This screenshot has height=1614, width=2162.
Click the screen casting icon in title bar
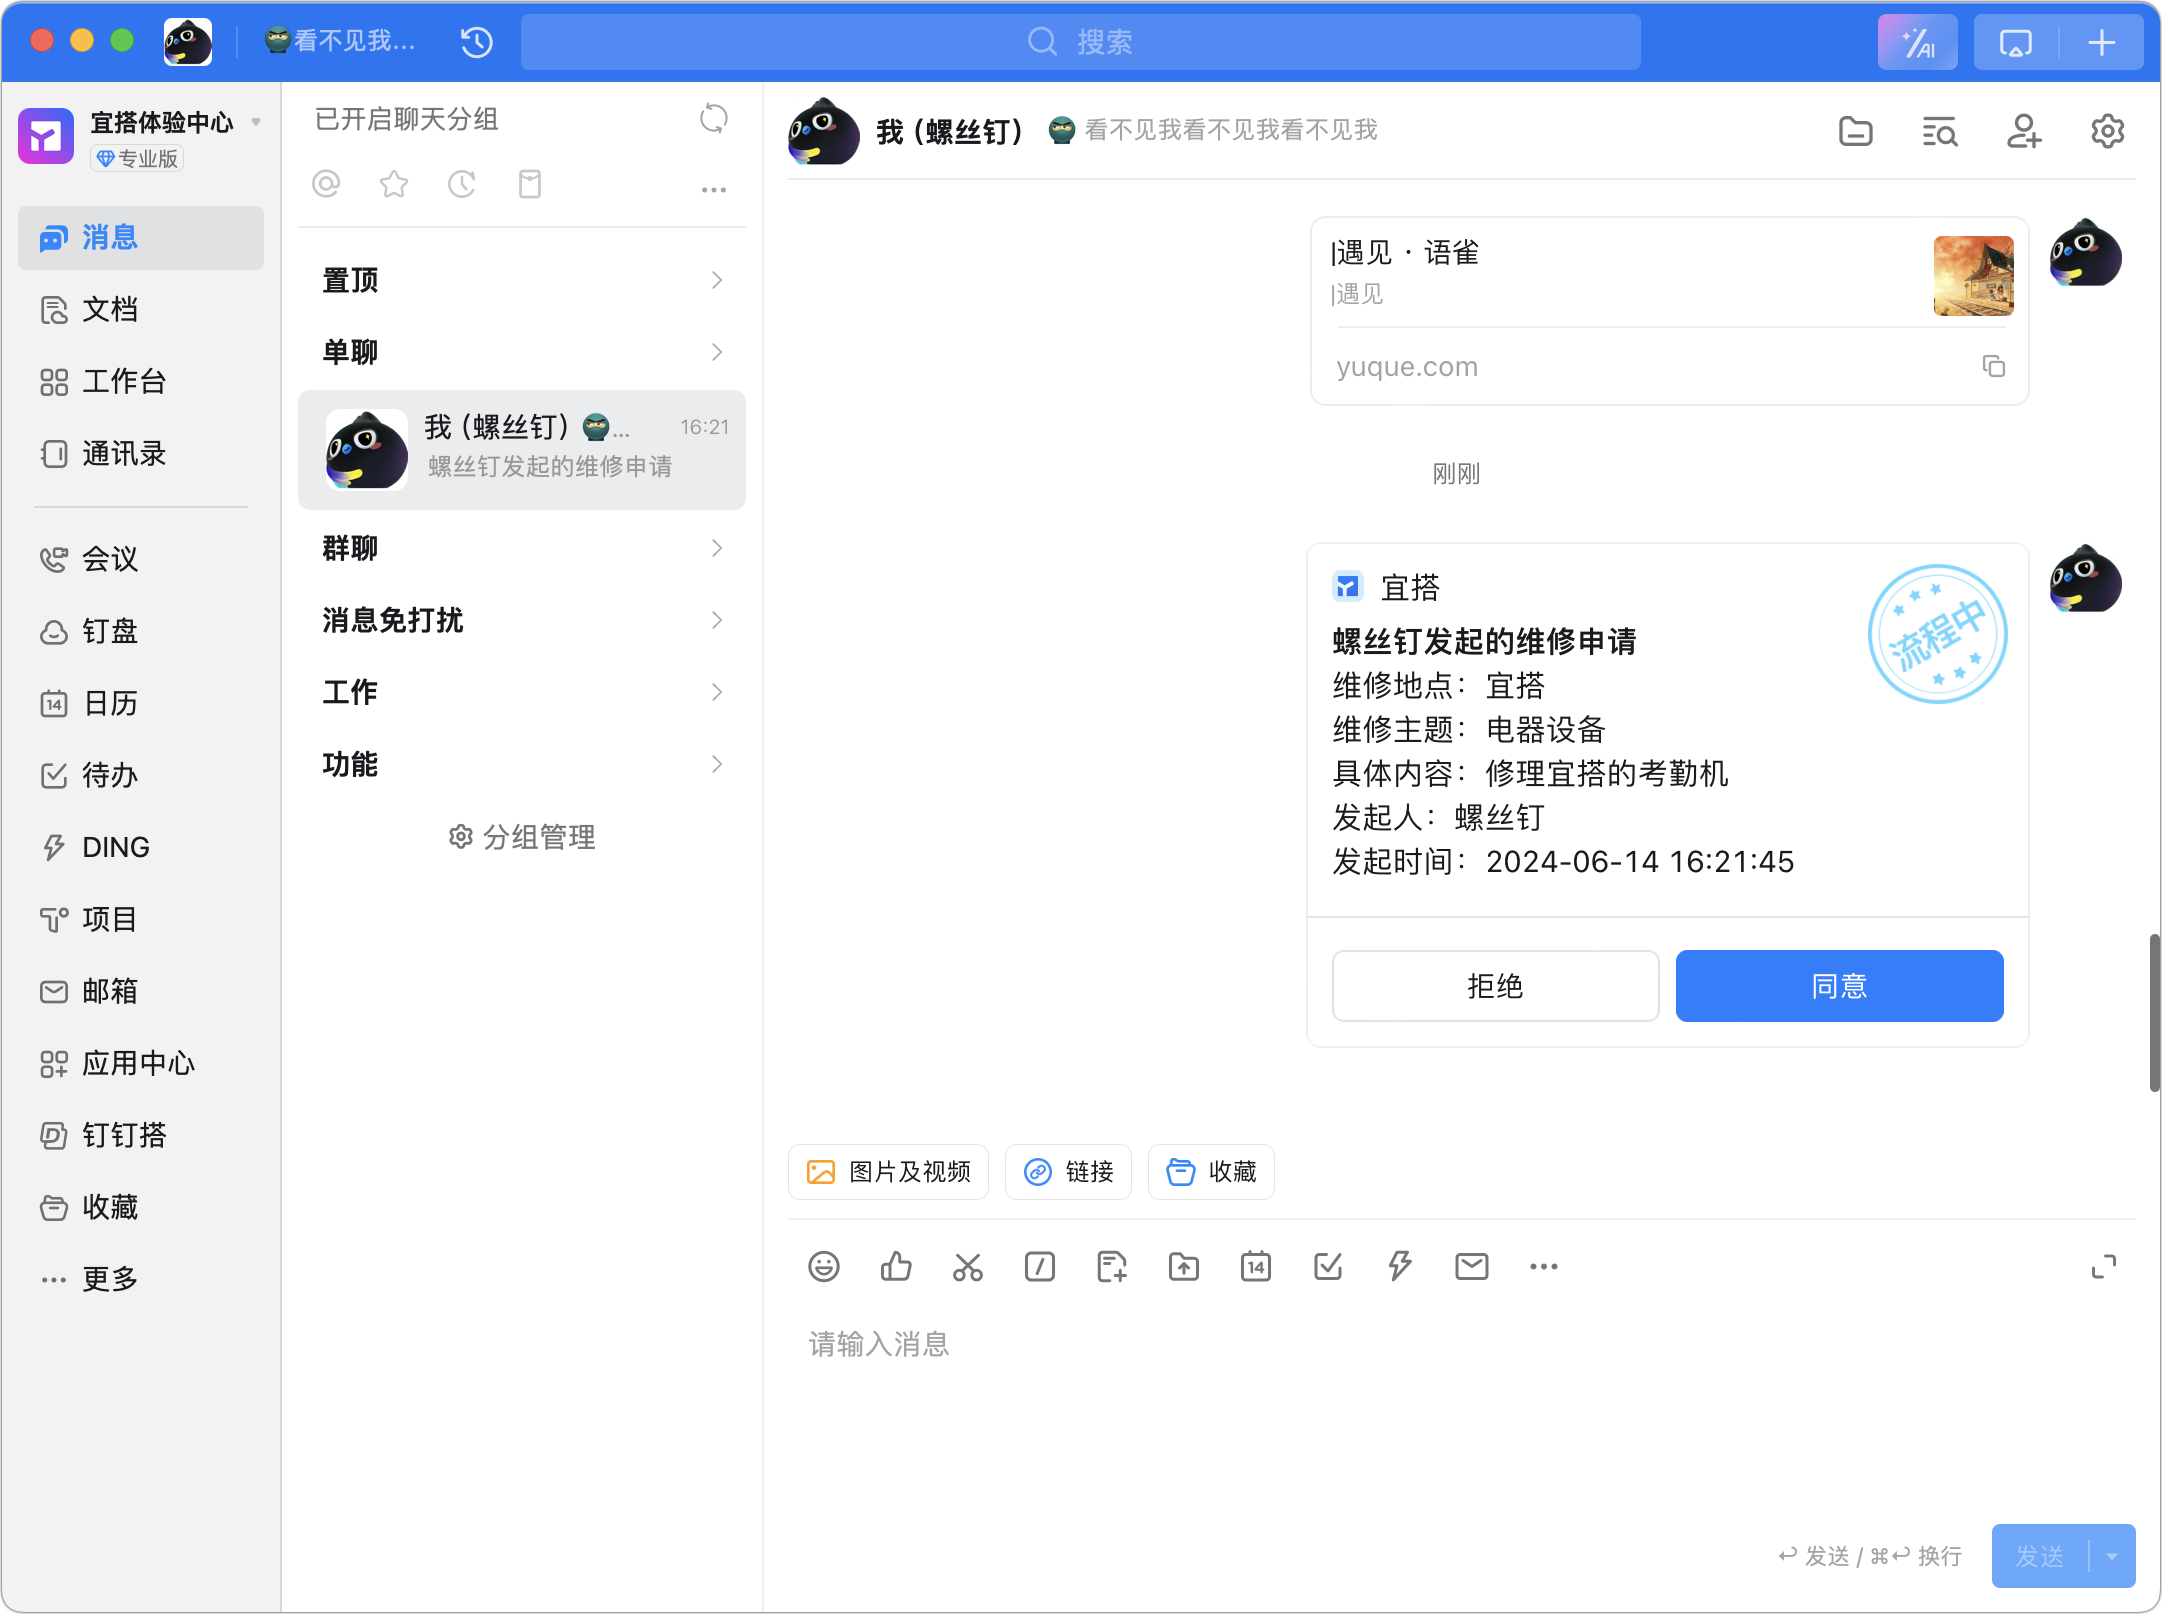coord(2015,42)
